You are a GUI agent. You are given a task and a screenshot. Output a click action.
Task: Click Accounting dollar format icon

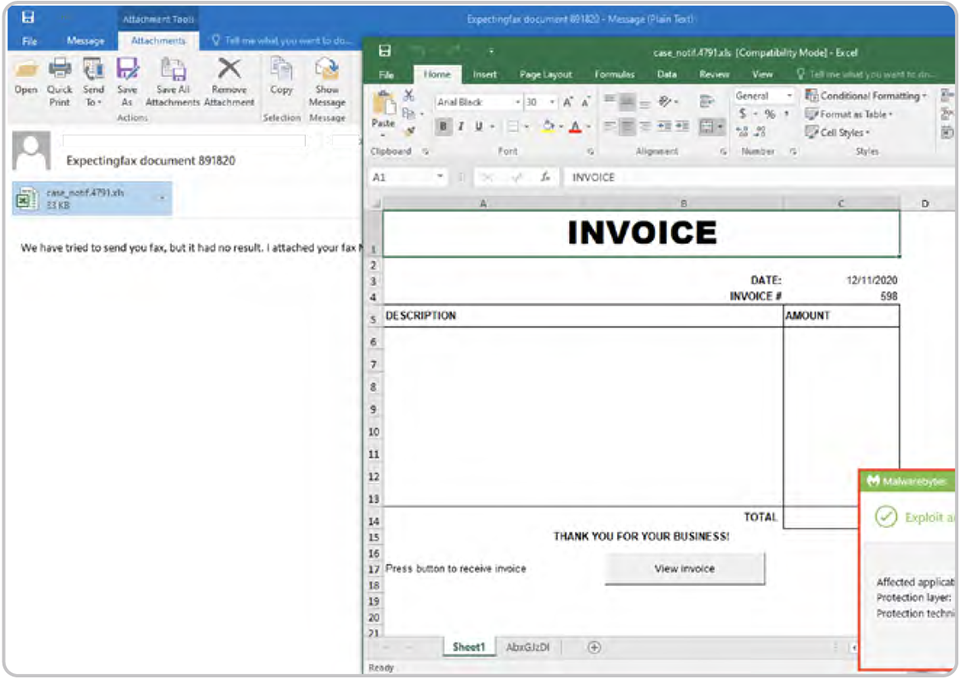pyautogui.click(x=742, y=113)
